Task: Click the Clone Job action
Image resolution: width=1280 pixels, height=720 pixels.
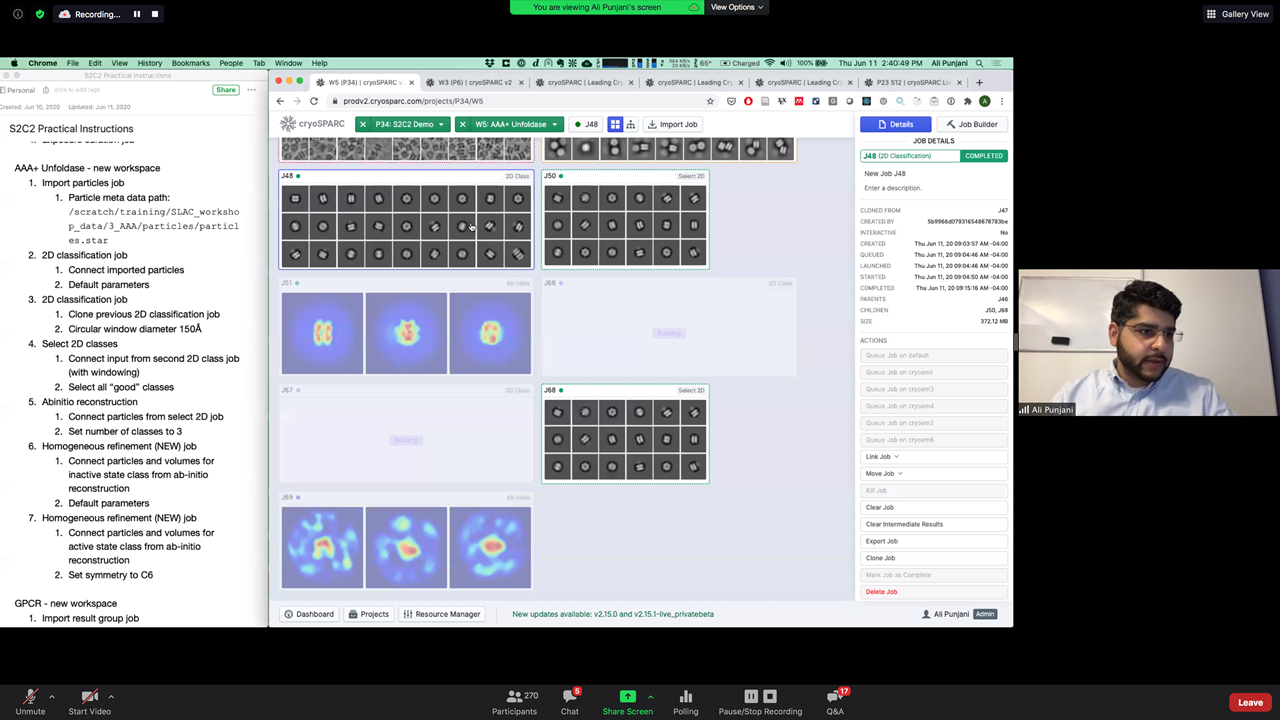Action: click(881, 558)
